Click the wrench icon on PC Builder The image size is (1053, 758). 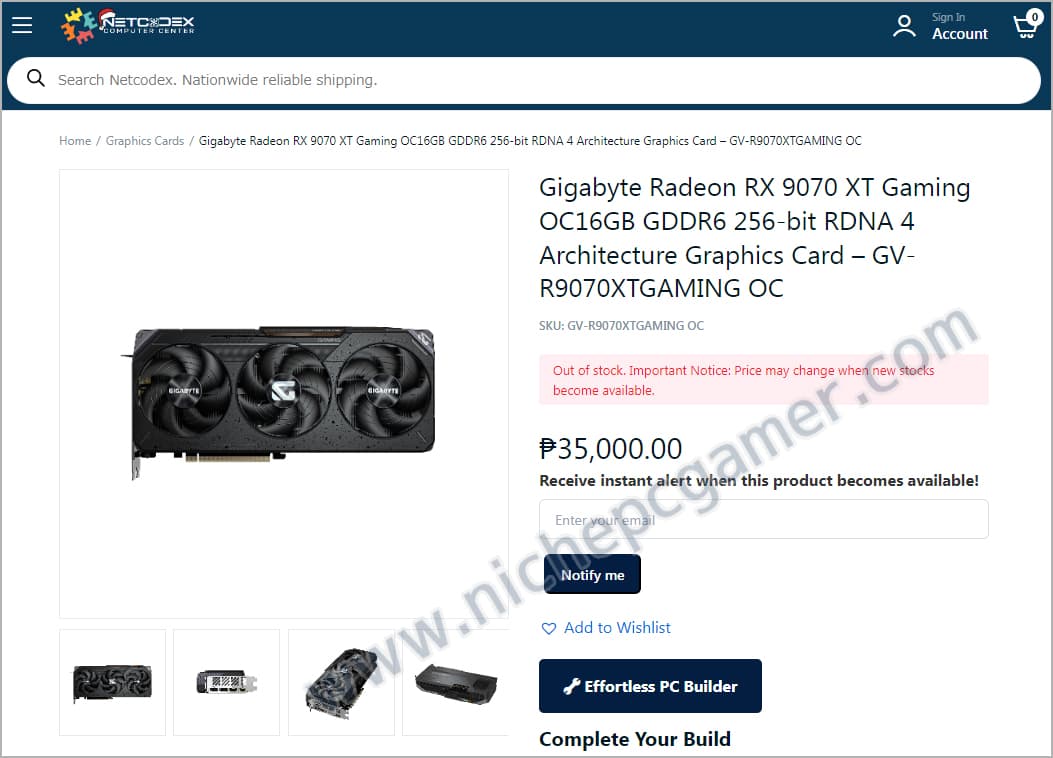point(571,686)
